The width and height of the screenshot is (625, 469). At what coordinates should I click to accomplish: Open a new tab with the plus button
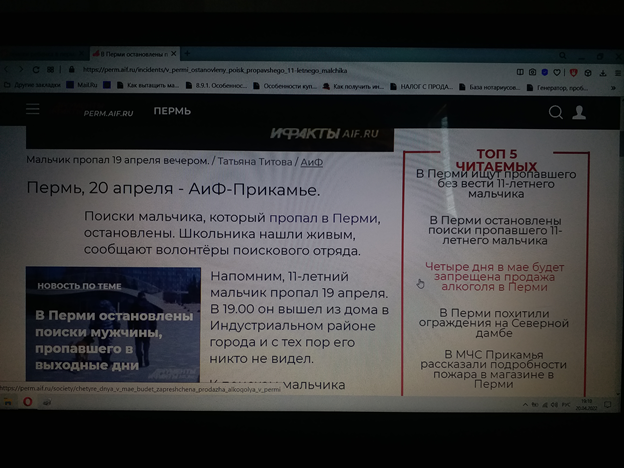[x=187, y=53]
